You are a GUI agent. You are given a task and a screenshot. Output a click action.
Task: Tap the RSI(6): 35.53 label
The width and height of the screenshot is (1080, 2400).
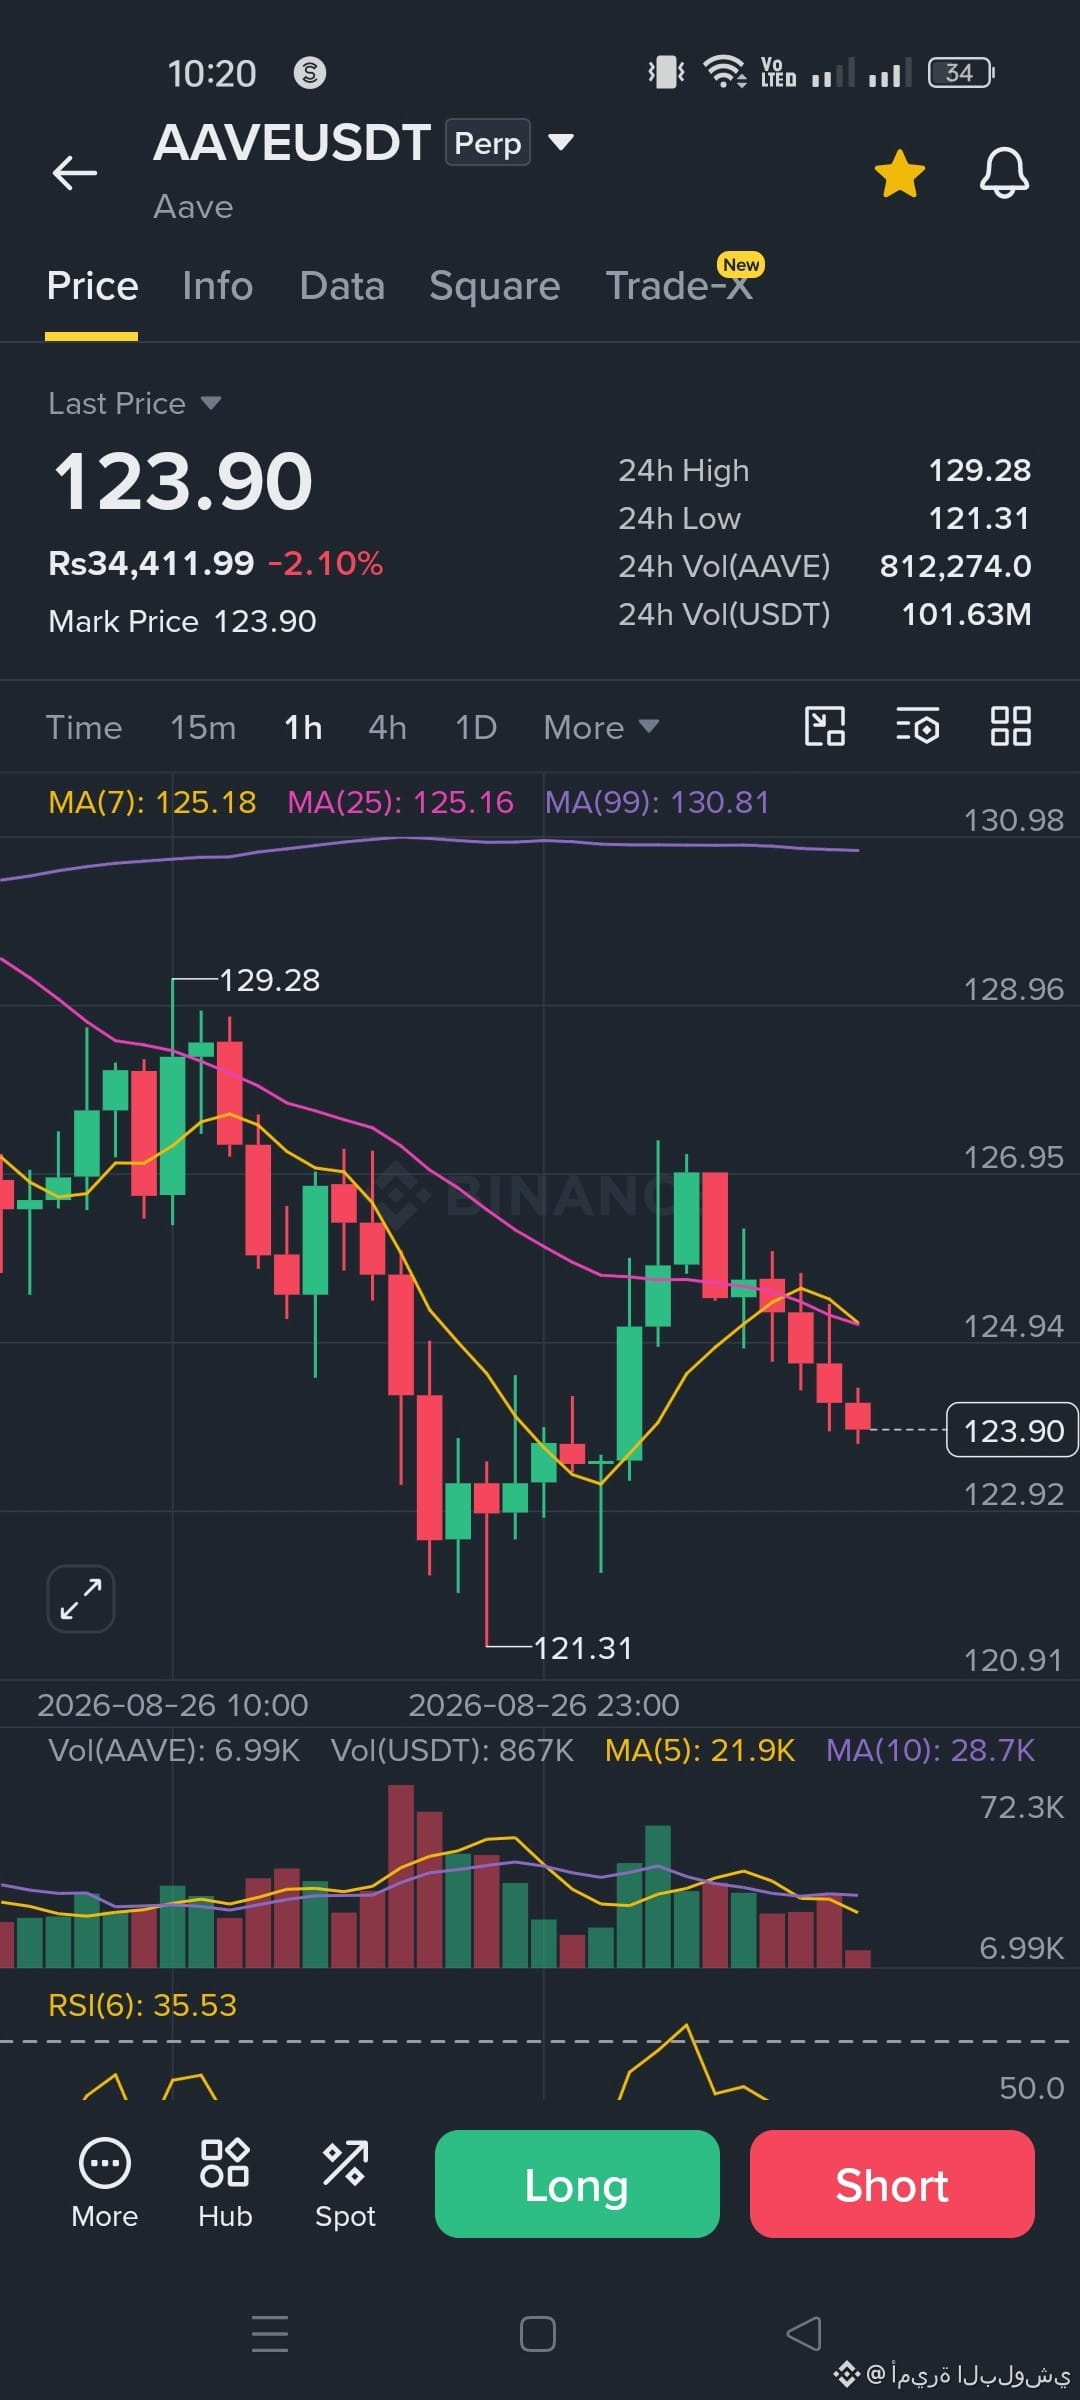tap(142, 2005)
